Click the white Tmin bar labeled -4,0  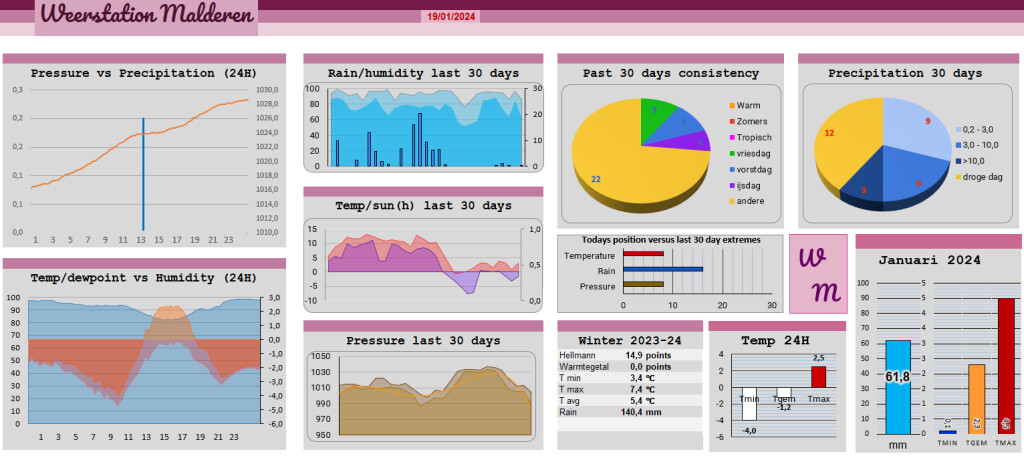tap(749, 403)
